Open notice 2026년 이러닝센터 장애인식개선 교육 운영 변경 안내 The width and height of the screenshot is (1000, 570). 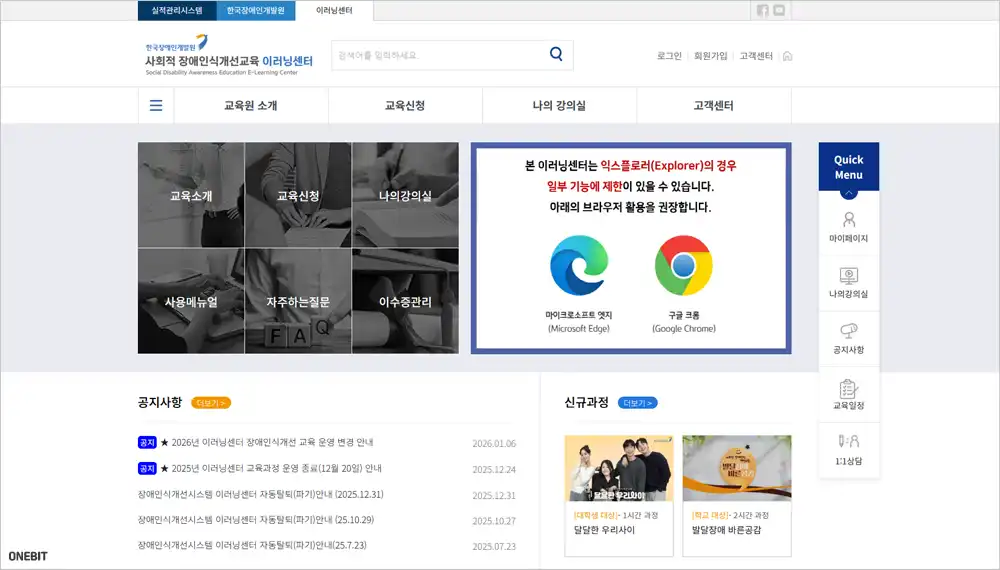click(272, 442)
